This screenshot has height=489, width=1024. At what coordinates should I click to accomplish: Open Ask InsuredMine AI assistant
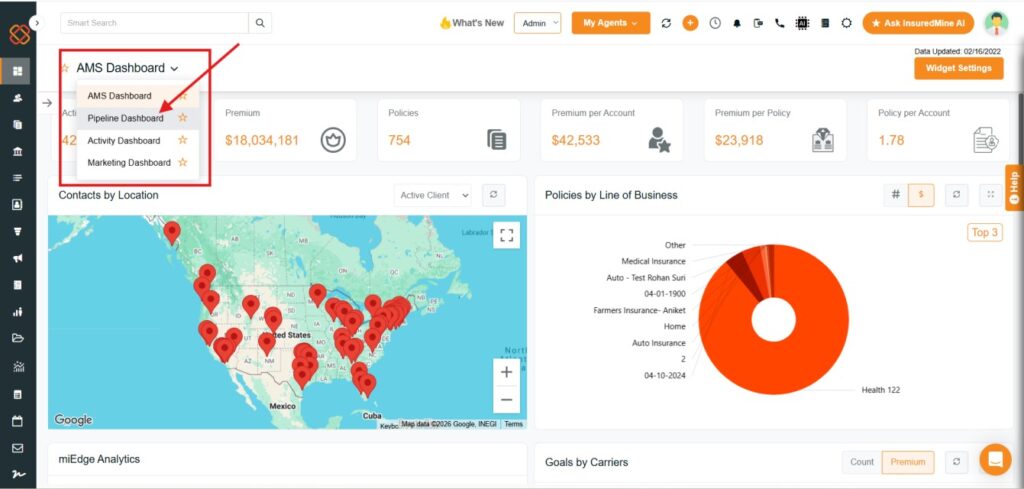click(x=918, y=23)
